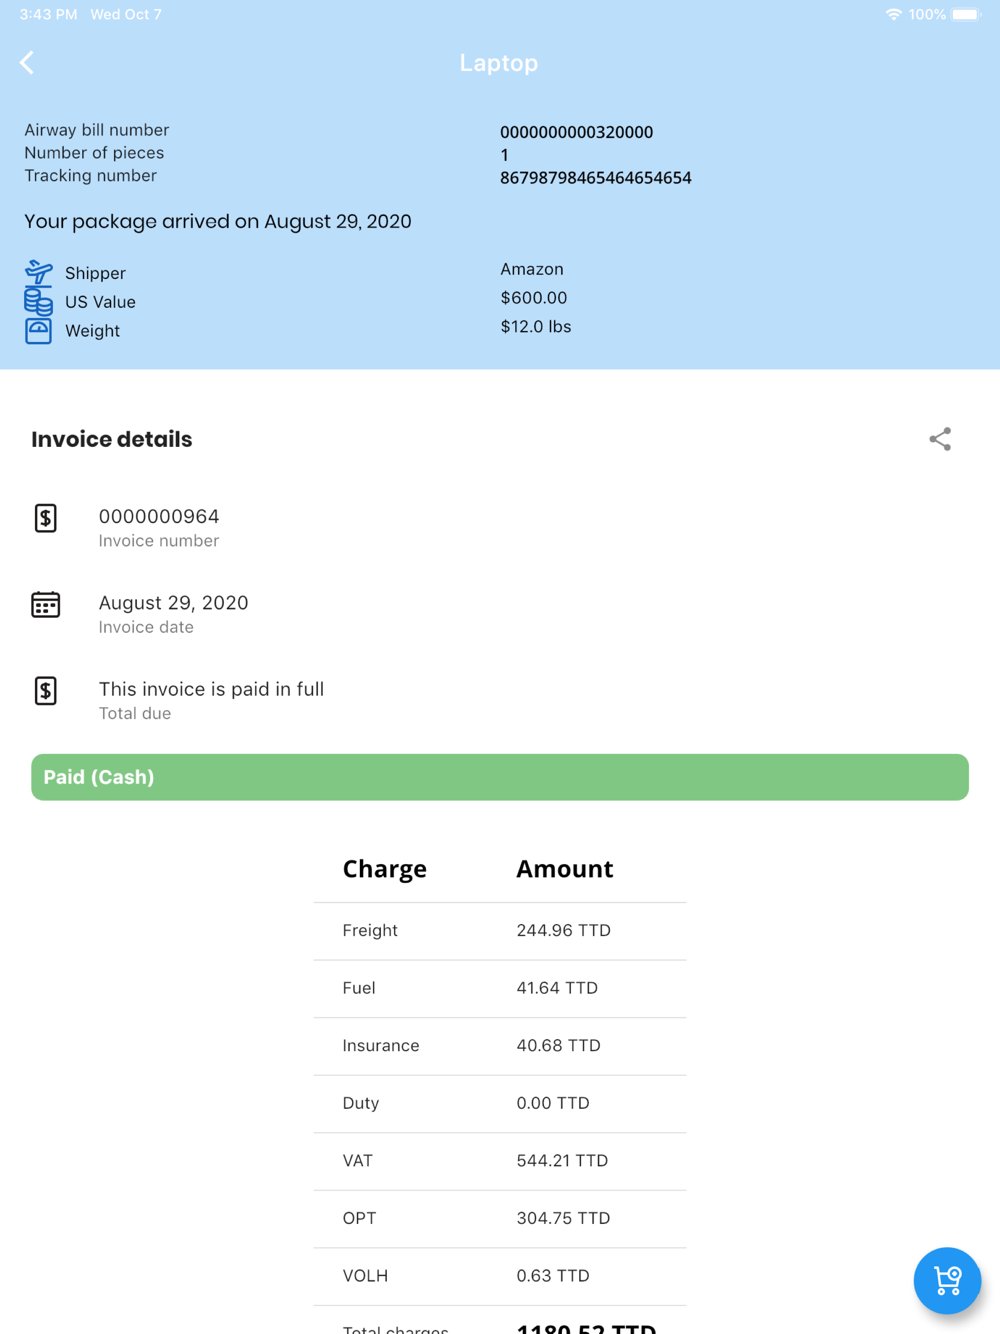Select the package arrival date message
Screen dimensions: 1000x1334
[218, 222]
